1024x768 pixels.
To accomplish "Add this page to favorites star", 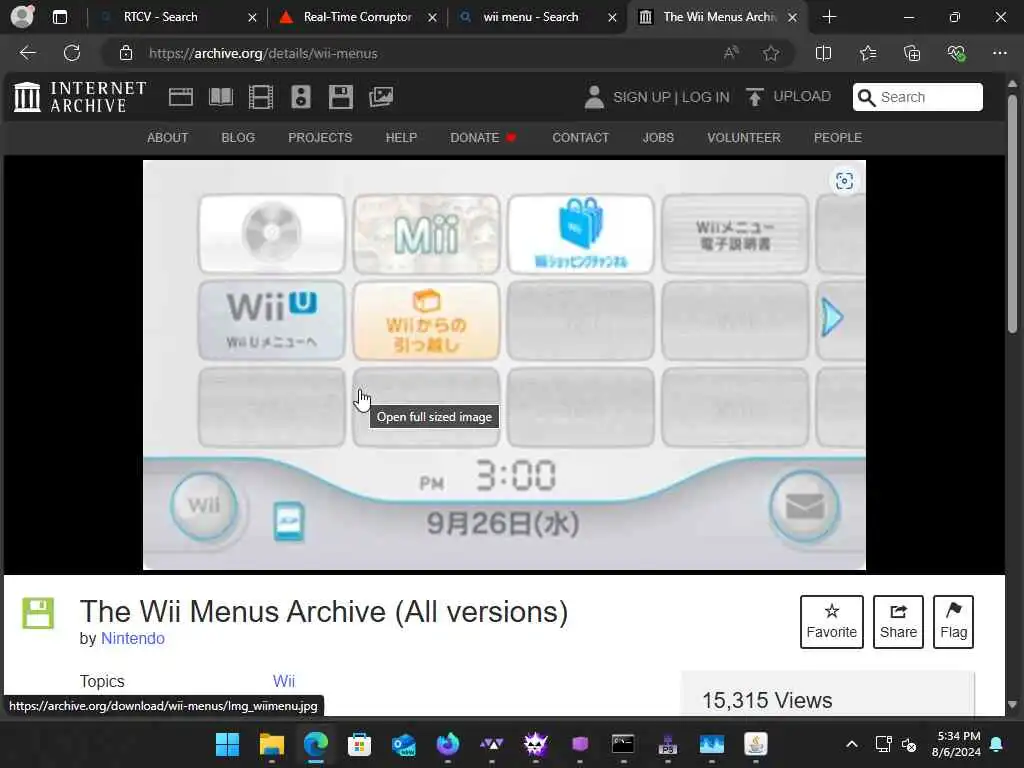I will [771, 53].
